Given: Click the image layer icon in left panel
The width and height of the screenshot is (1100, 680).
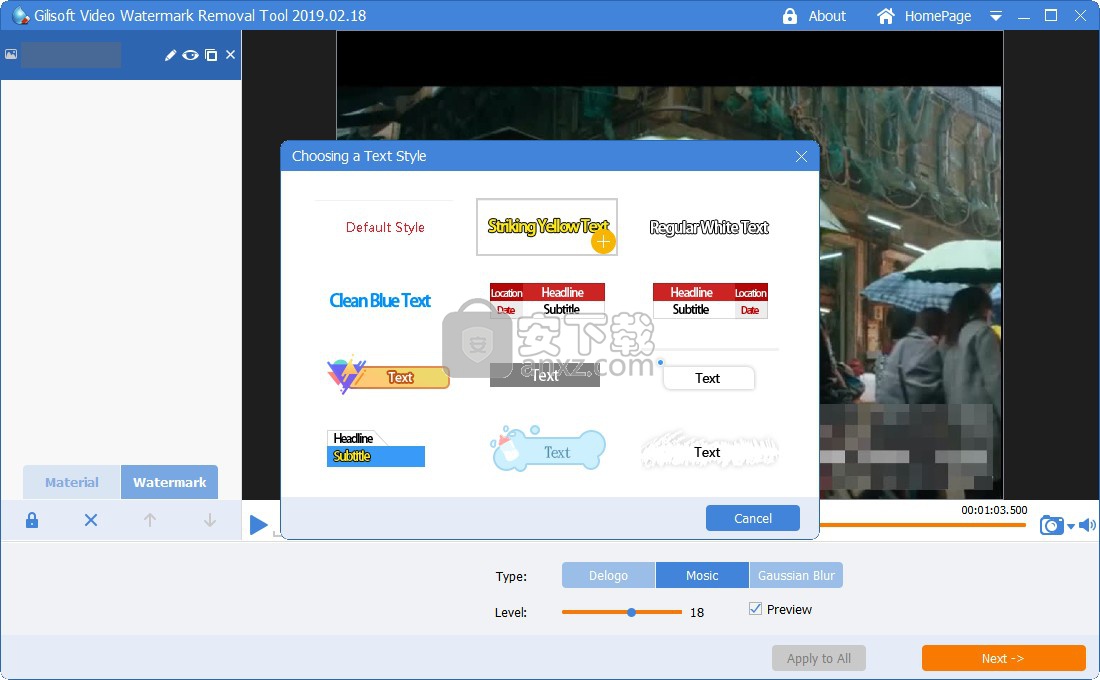Looking at the screenshot, I should pos(11,54).
